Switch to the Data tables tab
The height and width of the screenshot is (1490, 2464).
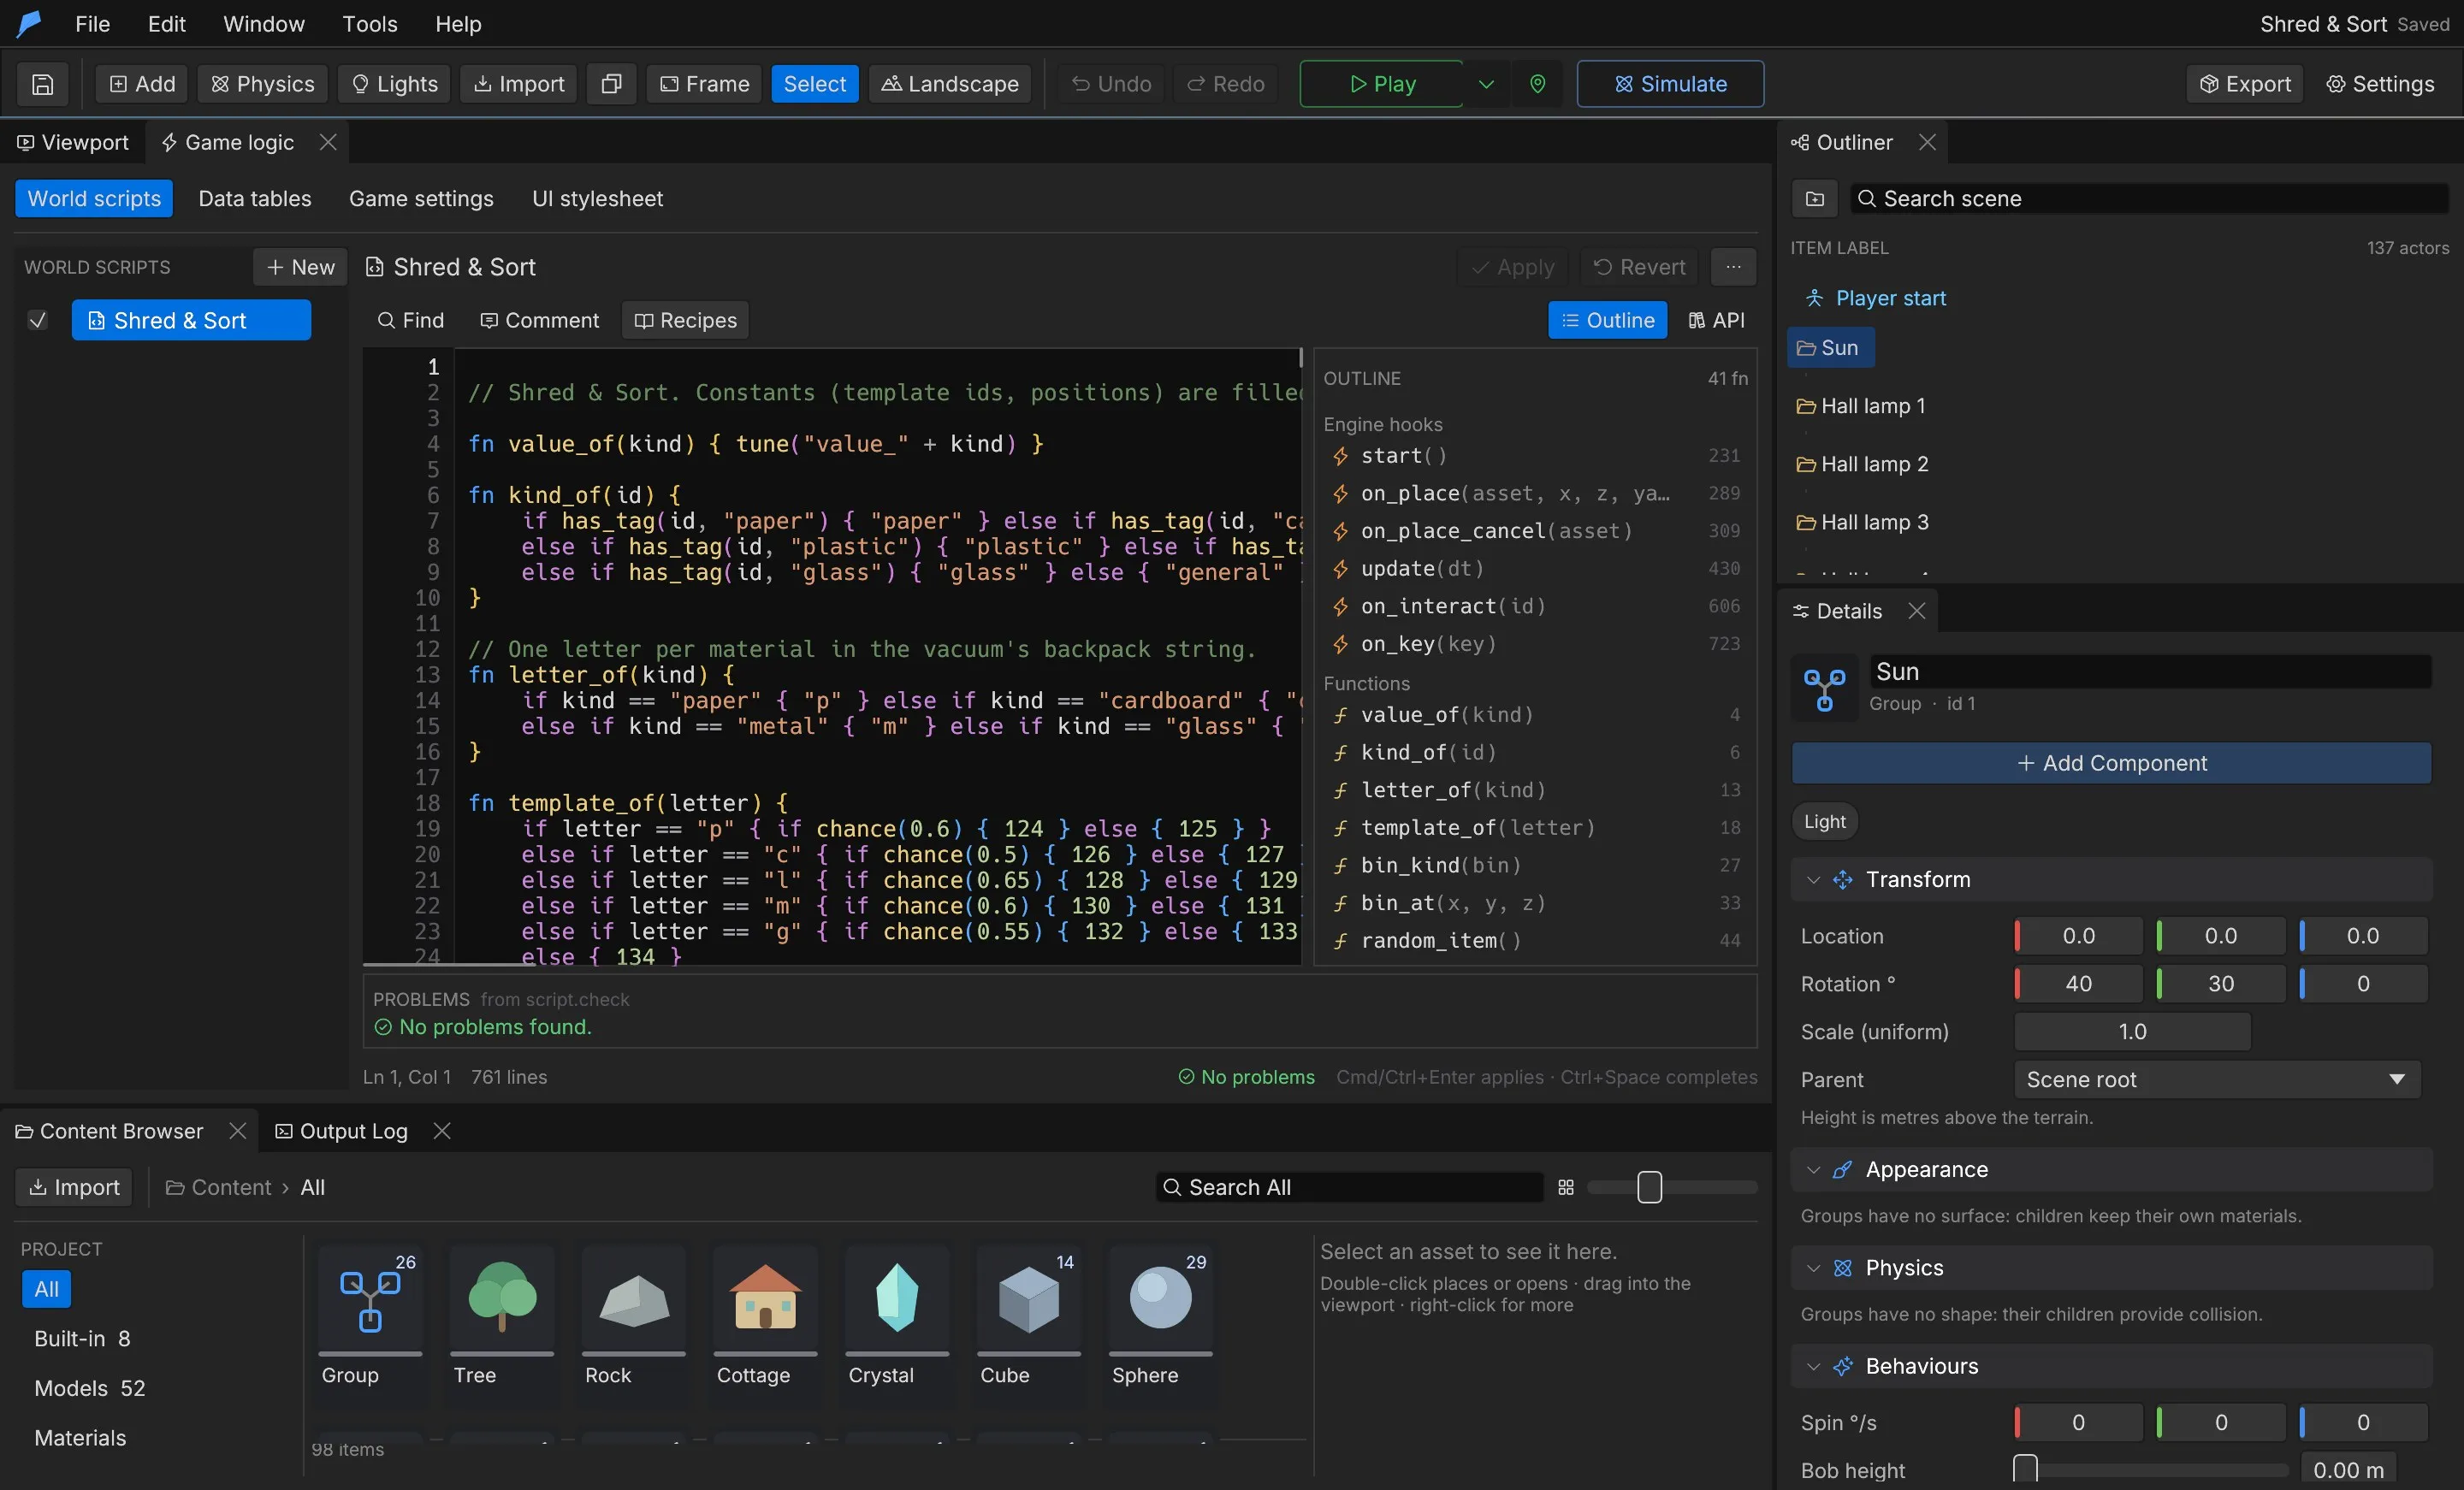click(254, 198)
